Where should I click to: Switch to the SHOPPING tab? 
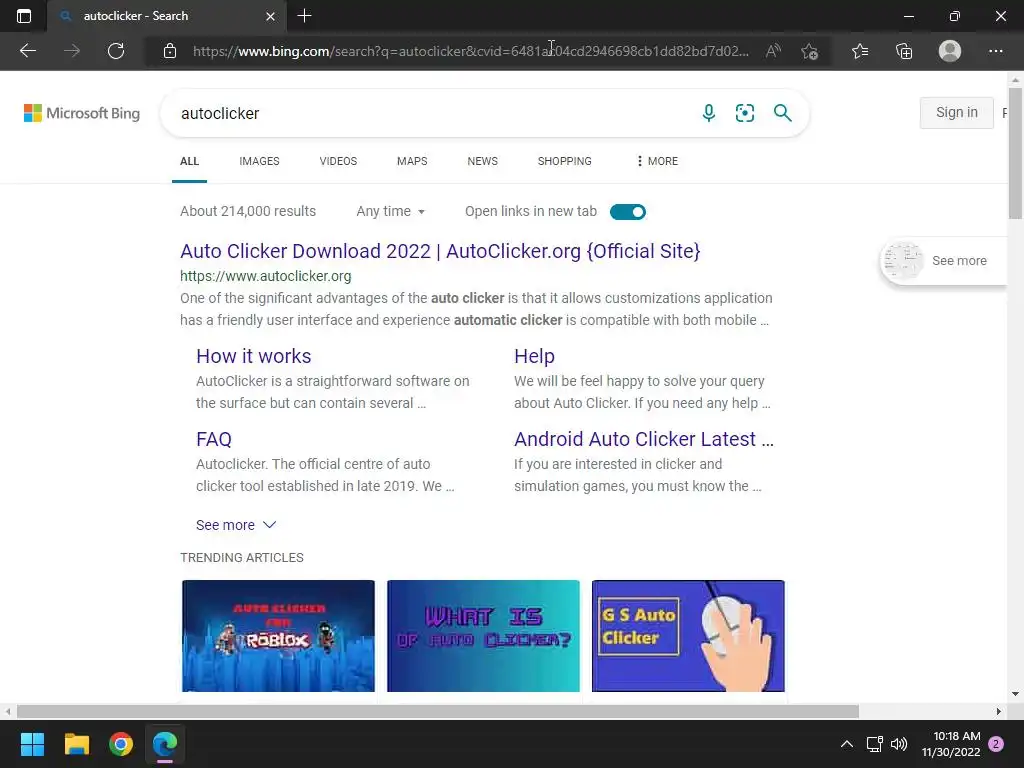(x=565, y=161)
